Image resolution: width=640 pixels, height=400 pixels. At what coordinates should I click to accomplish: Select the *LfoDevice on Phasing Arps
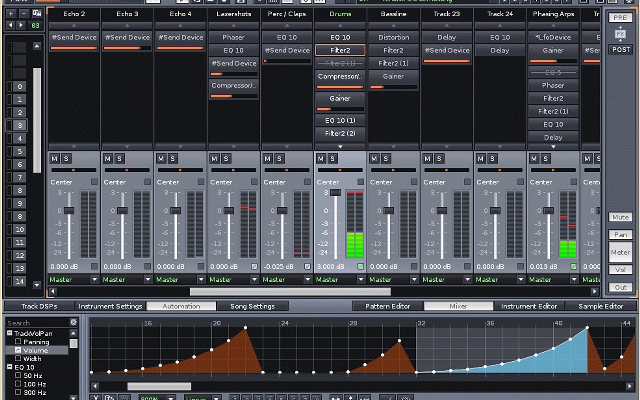tap(553, 37)
